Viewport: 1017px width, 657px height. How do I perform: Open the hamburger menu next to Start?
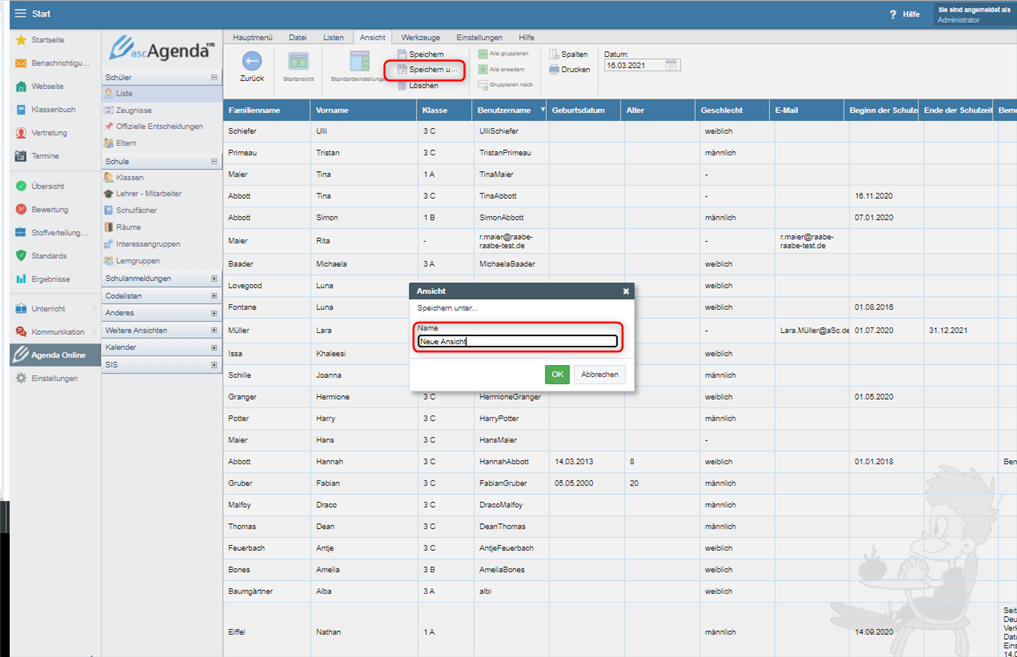[x=20, y=14]
